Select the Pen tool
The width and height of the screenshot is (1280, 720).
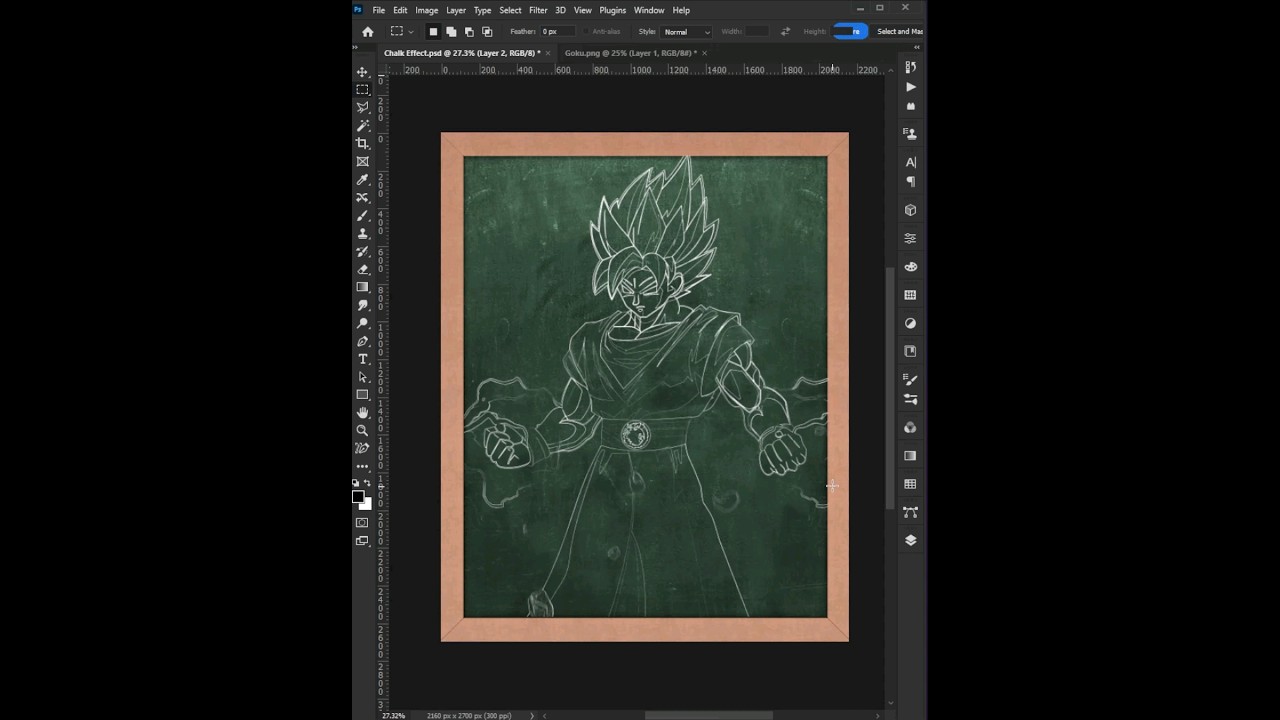[x=362, y=341]
